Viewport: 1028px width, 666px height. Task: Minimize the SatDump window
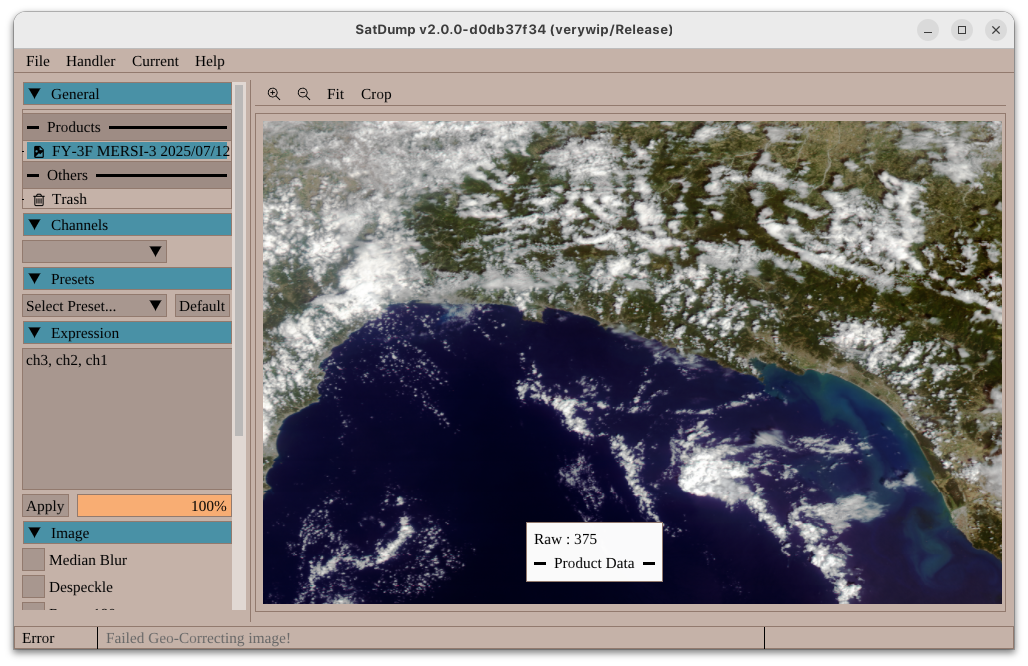928,30
